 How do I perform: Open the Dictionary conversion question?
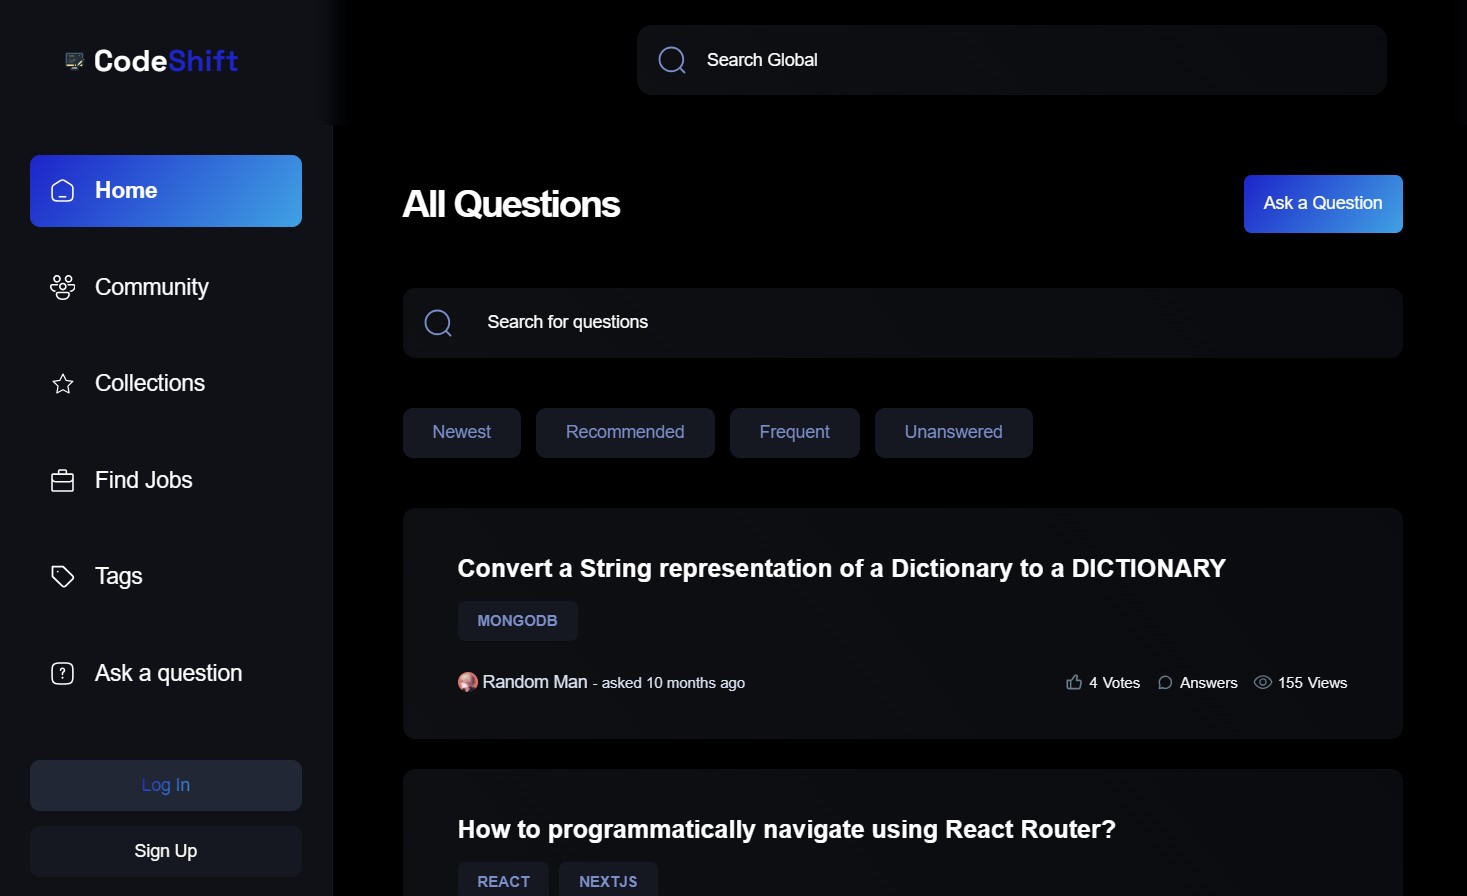841,568
